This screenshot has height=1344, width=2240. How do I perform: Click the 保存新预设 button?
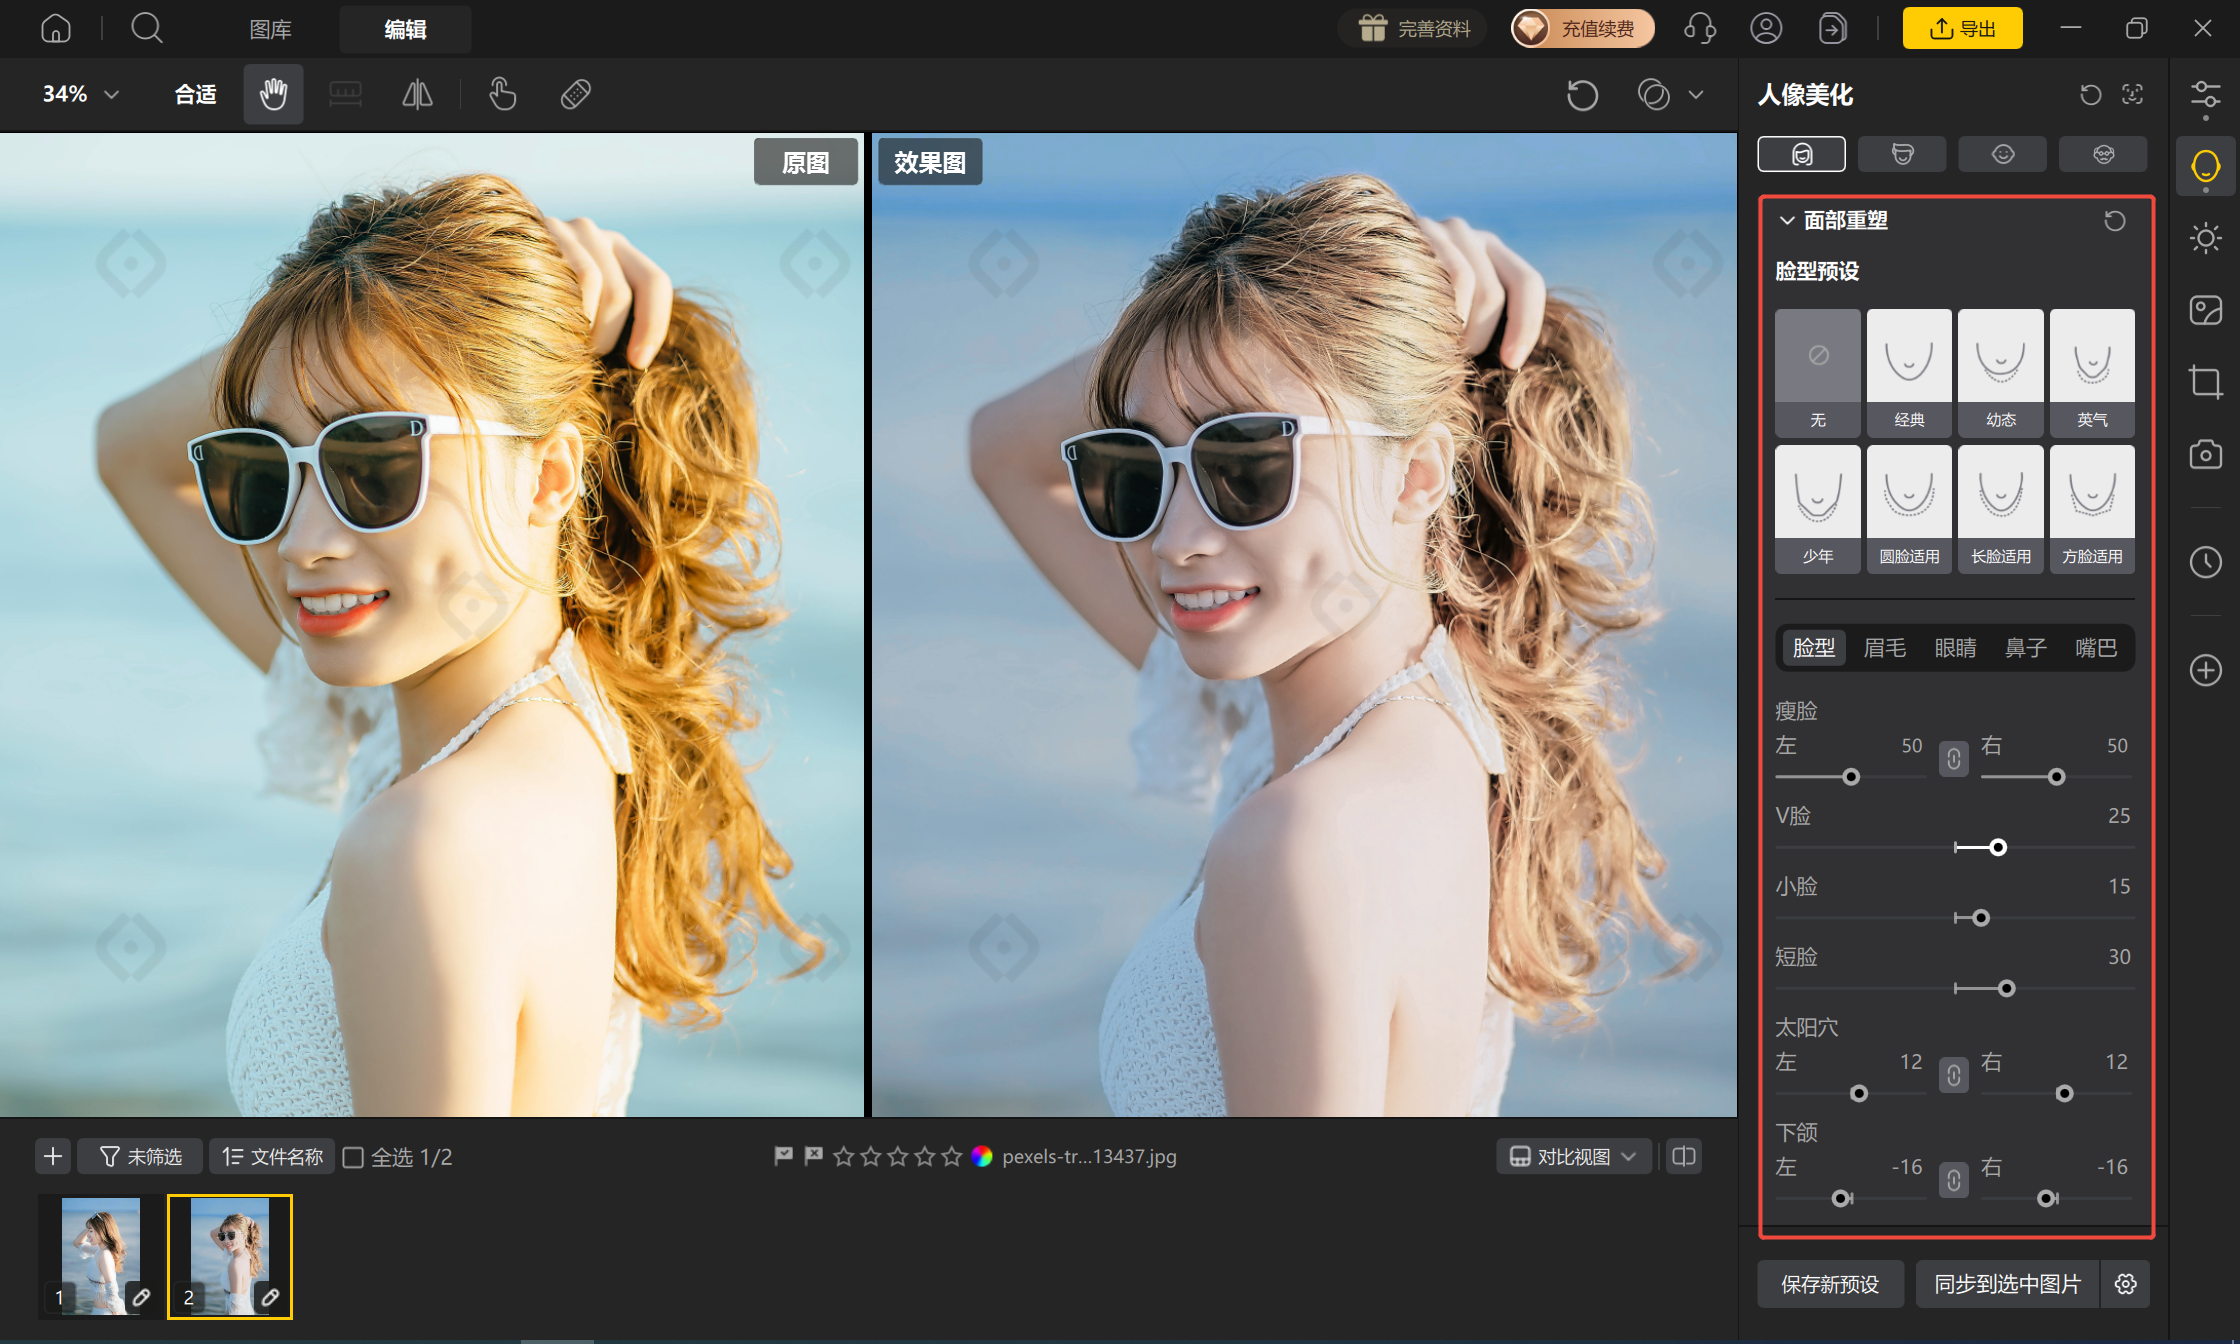pyautogui.click(x=1830, y=1284)
